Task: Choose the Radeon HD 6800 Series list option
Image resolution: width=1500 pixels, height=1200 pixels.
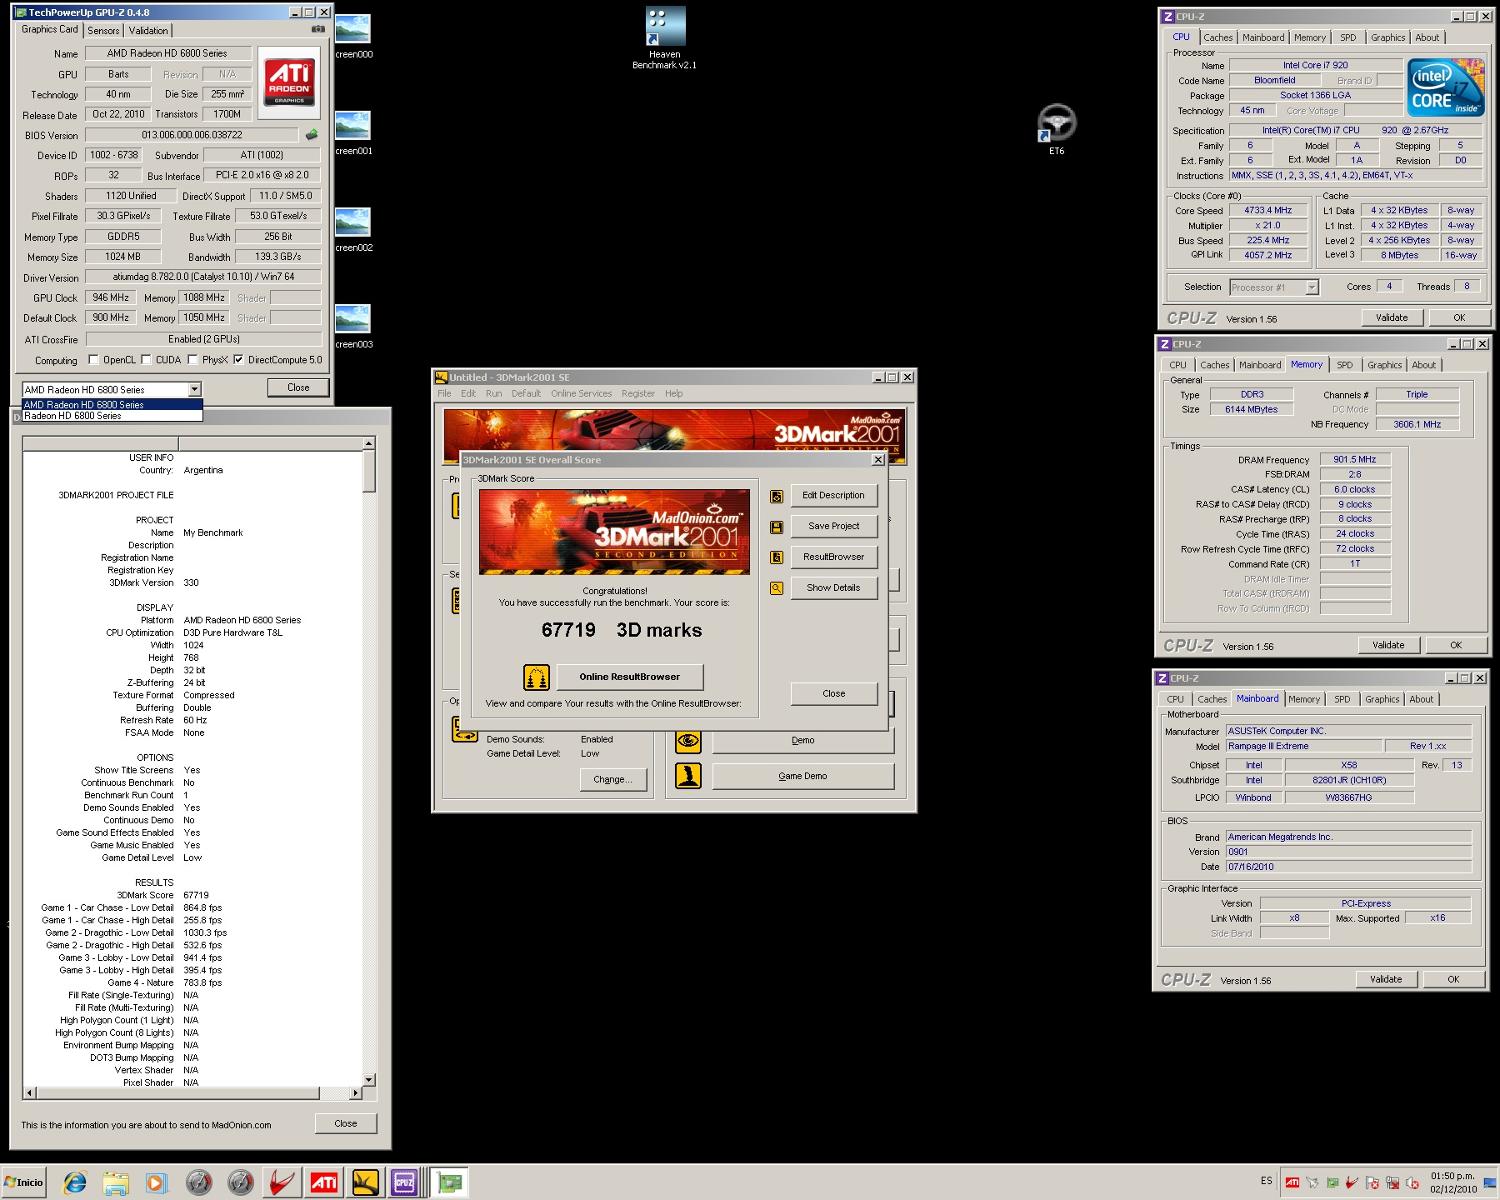Action: pyautogui.click(x=112, y=416)
